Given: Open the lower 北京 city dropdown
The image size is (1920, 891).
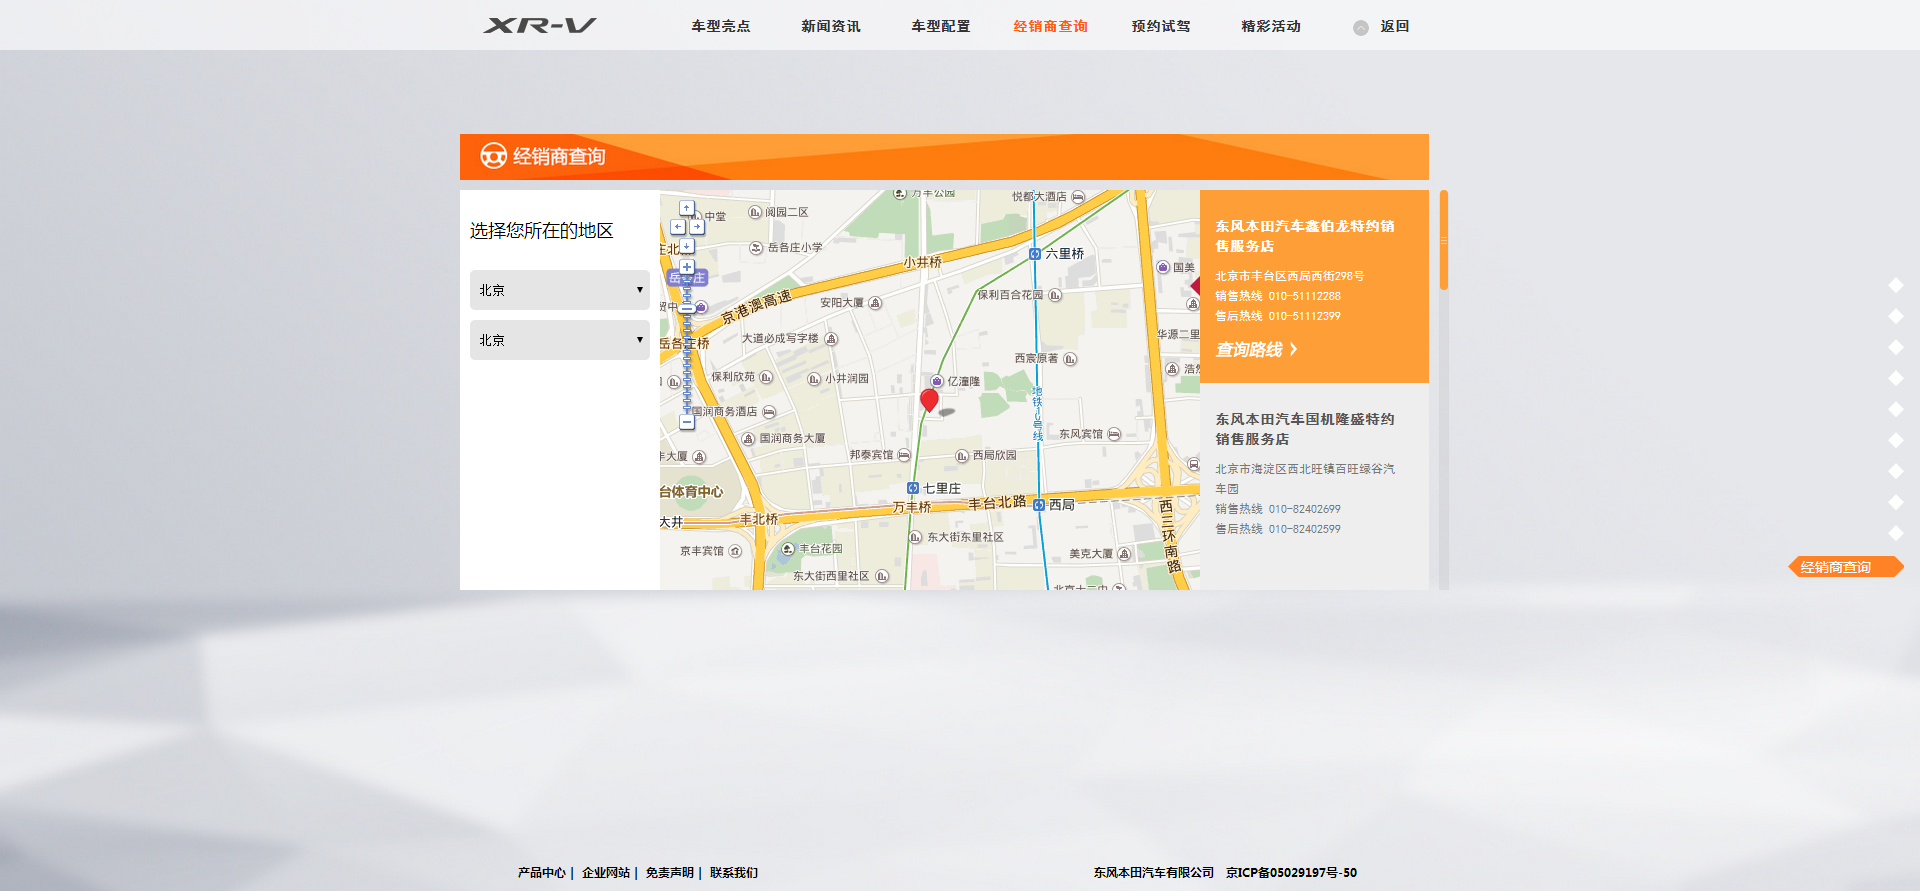Looking at the screenshot, I should tap(560, 340).
